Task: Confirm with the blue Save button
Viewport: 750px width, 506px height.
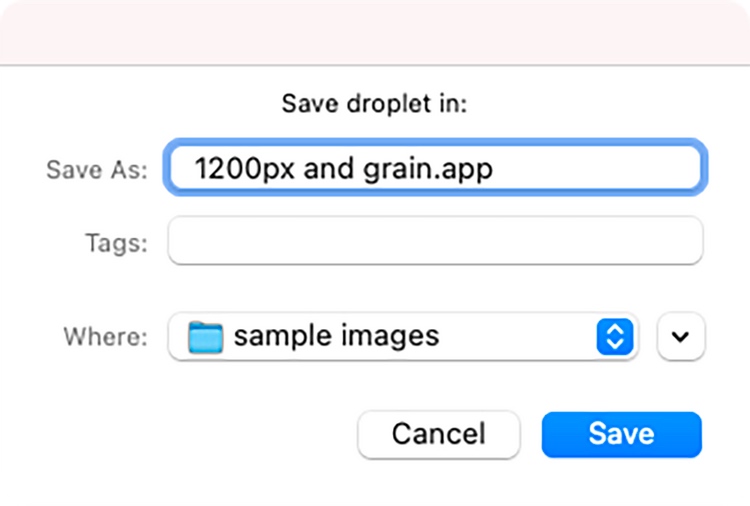Action: [621, 434]
